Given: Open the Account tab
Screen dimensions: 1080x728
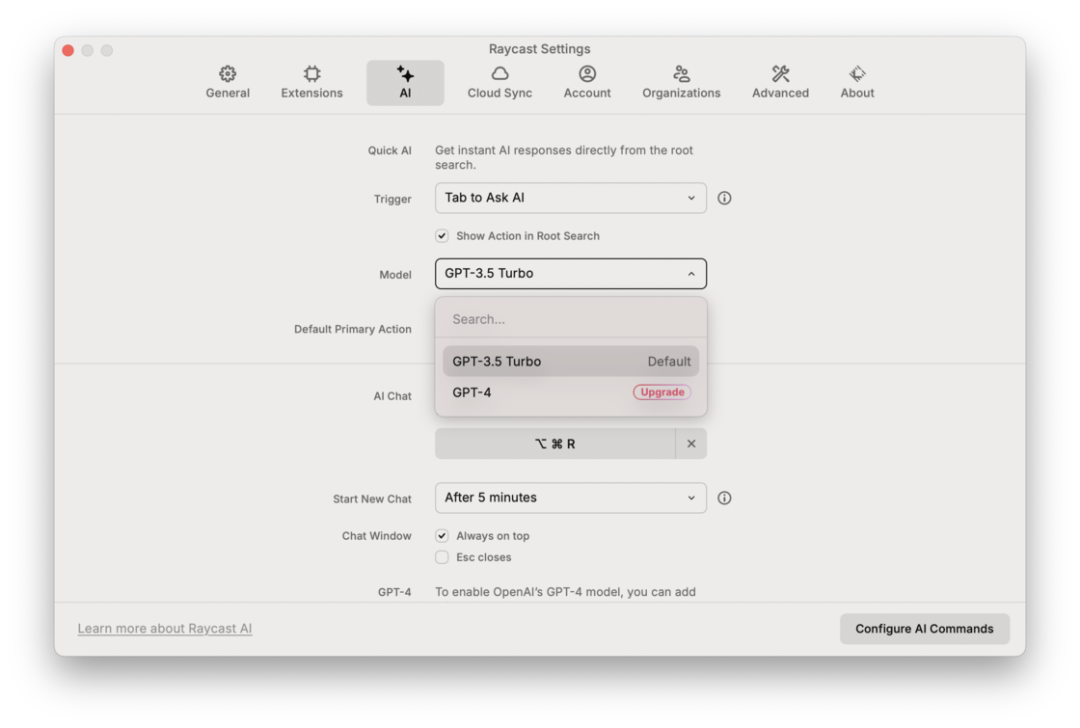Looking at the screenshot, I should 587,83.
